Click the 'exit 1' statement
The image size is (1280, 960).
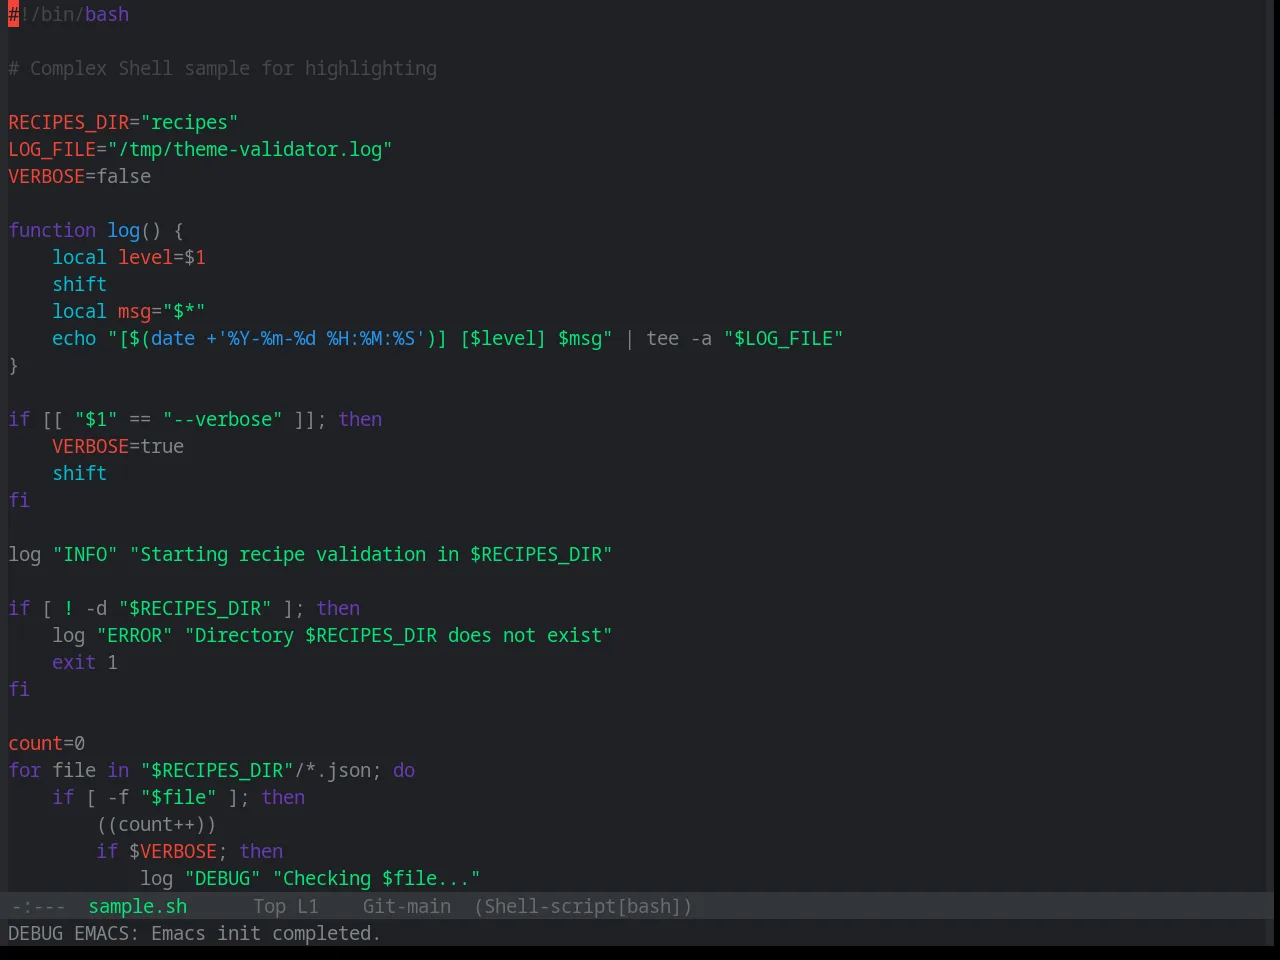(85, 662)
